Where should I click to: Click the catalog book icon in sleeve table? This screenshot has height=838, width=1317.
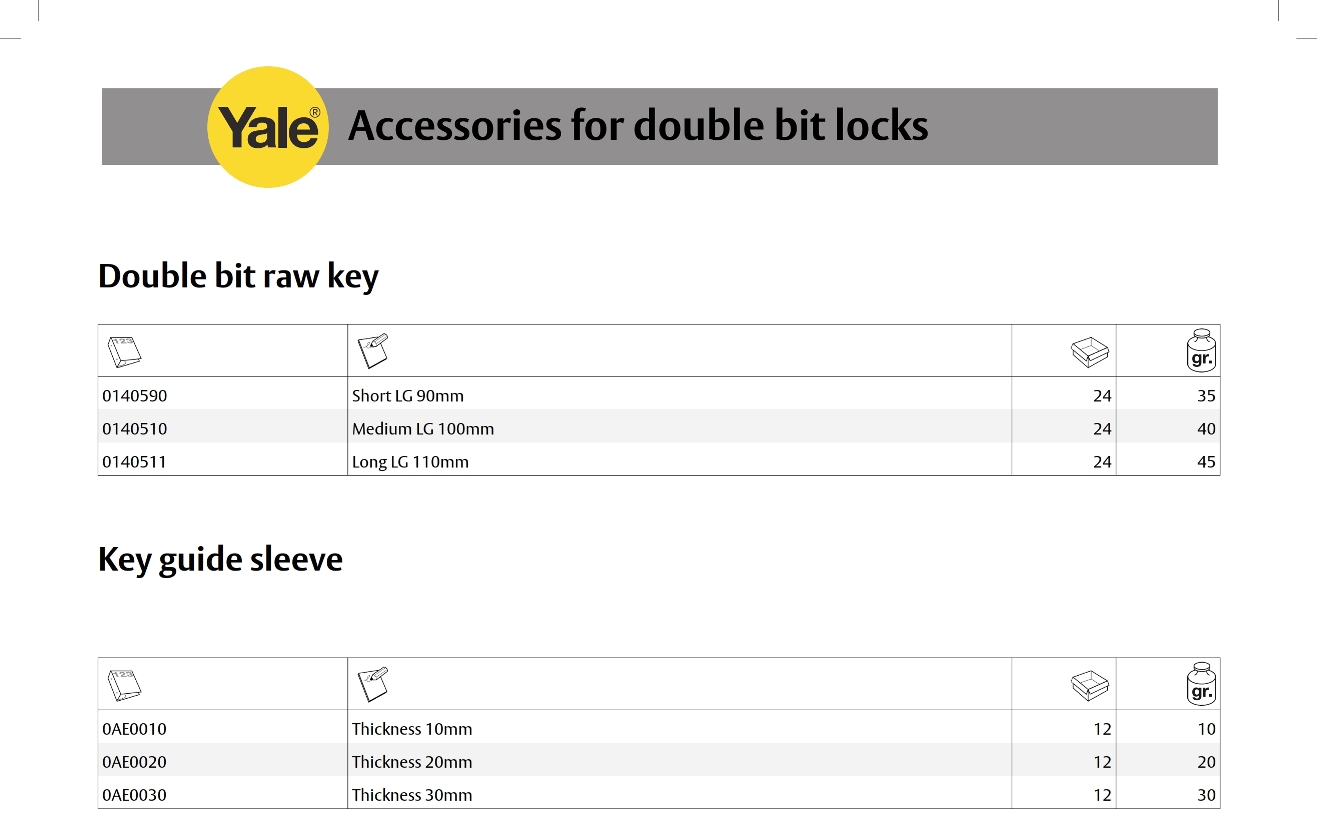point(124,684)
